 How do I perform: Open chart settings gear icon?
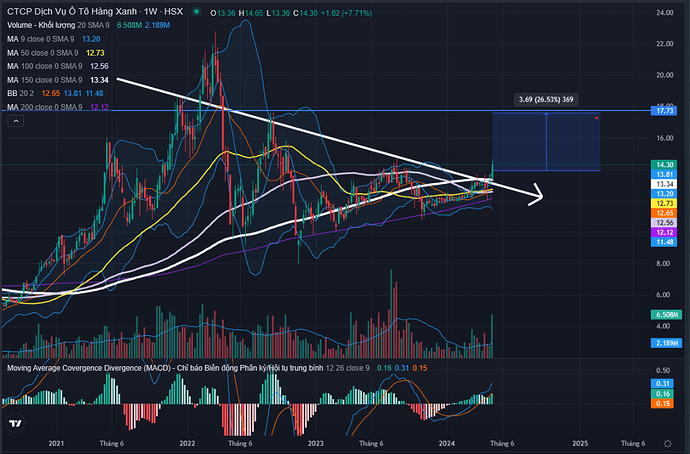668,443
